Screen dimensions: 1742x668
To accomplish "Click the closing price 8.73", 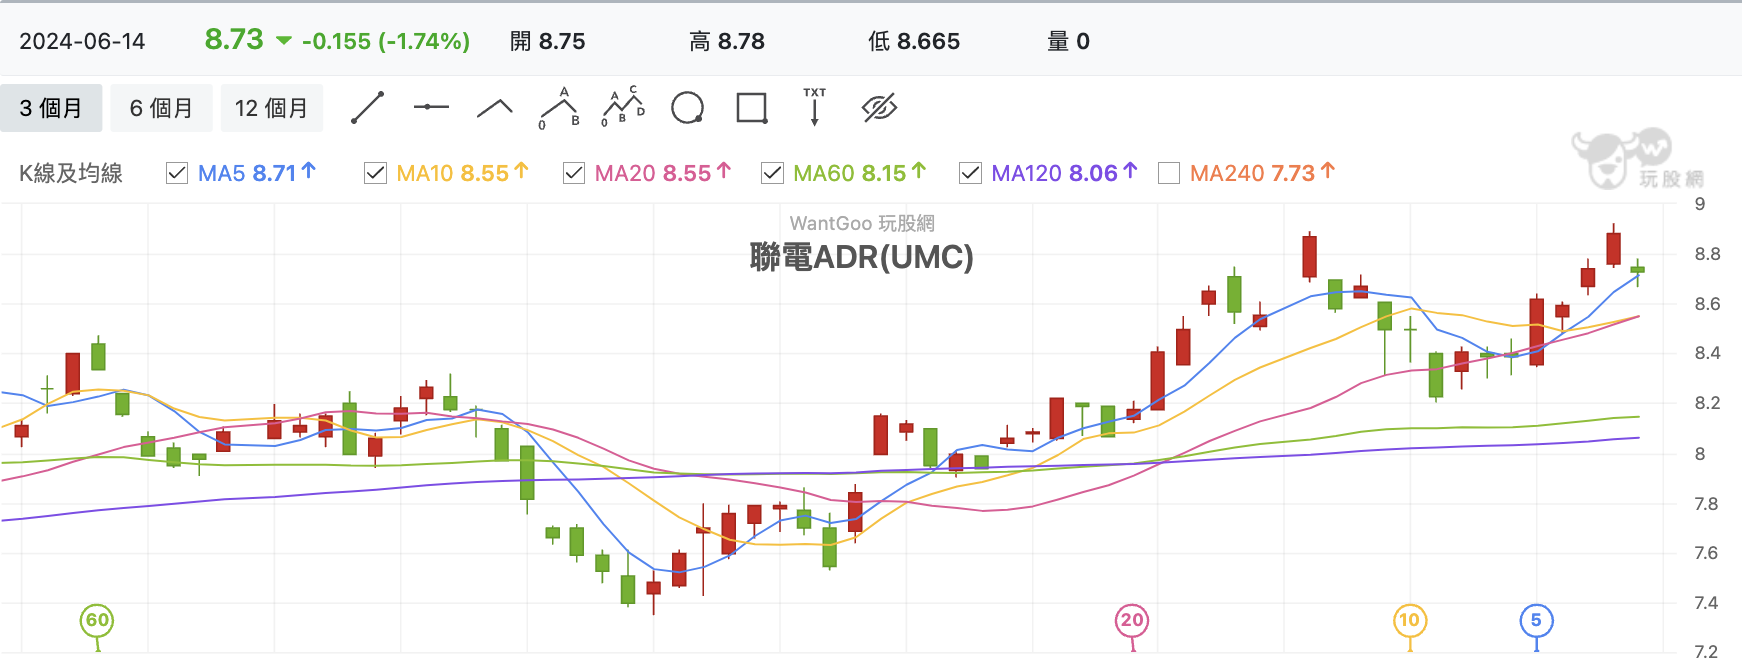I will point(234,40).
